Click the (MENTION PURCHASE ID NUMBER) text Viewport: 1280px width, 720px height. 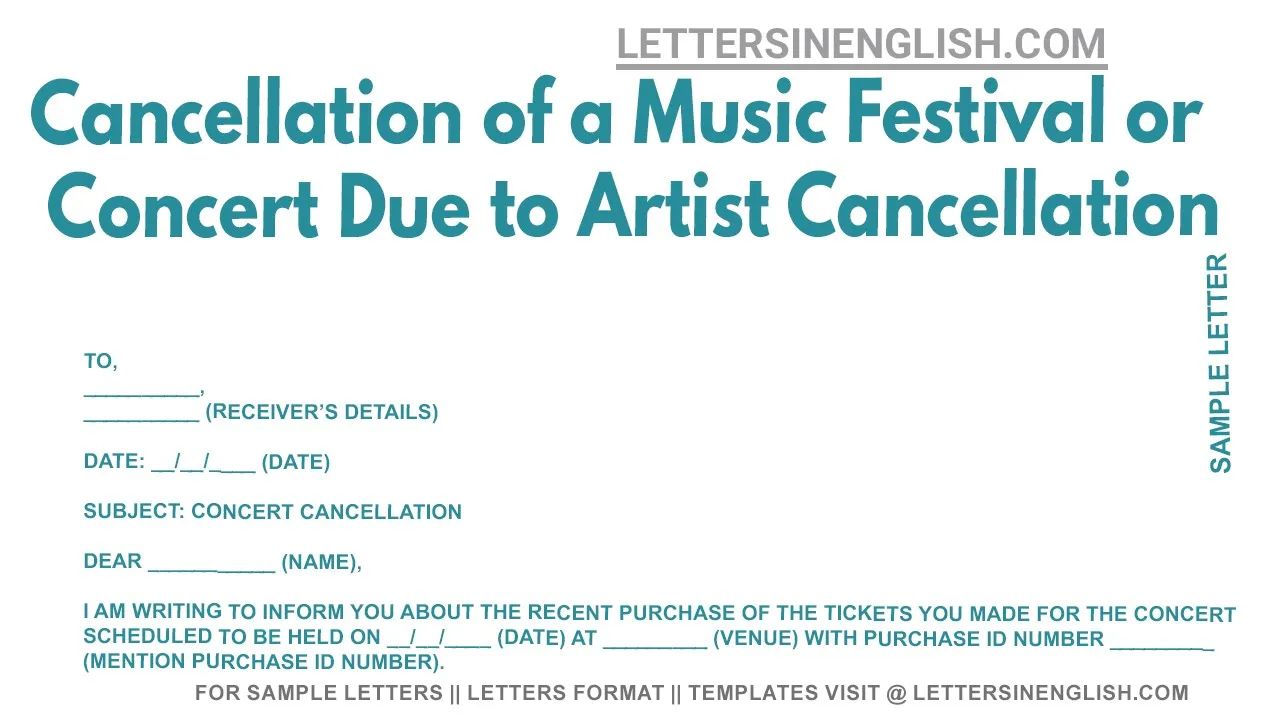click(x=264, y=662)
